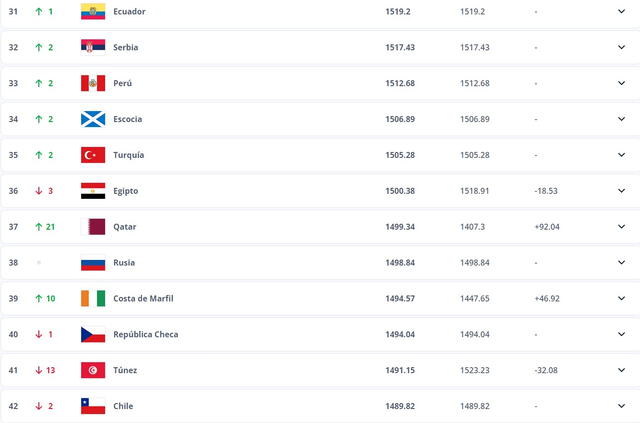Click the Serbia flag icon
Viewport: 640px width, 423px height.
tap(93, 47)
